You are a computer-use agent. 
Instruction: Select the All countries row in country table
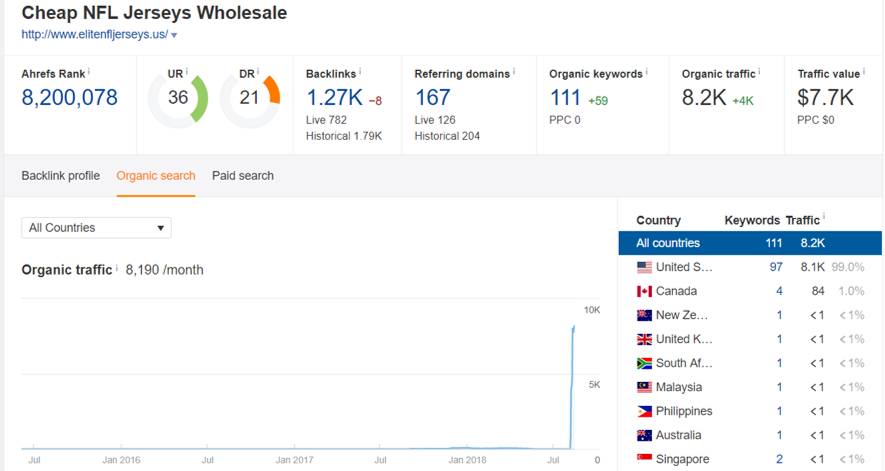tap(750, 243)
